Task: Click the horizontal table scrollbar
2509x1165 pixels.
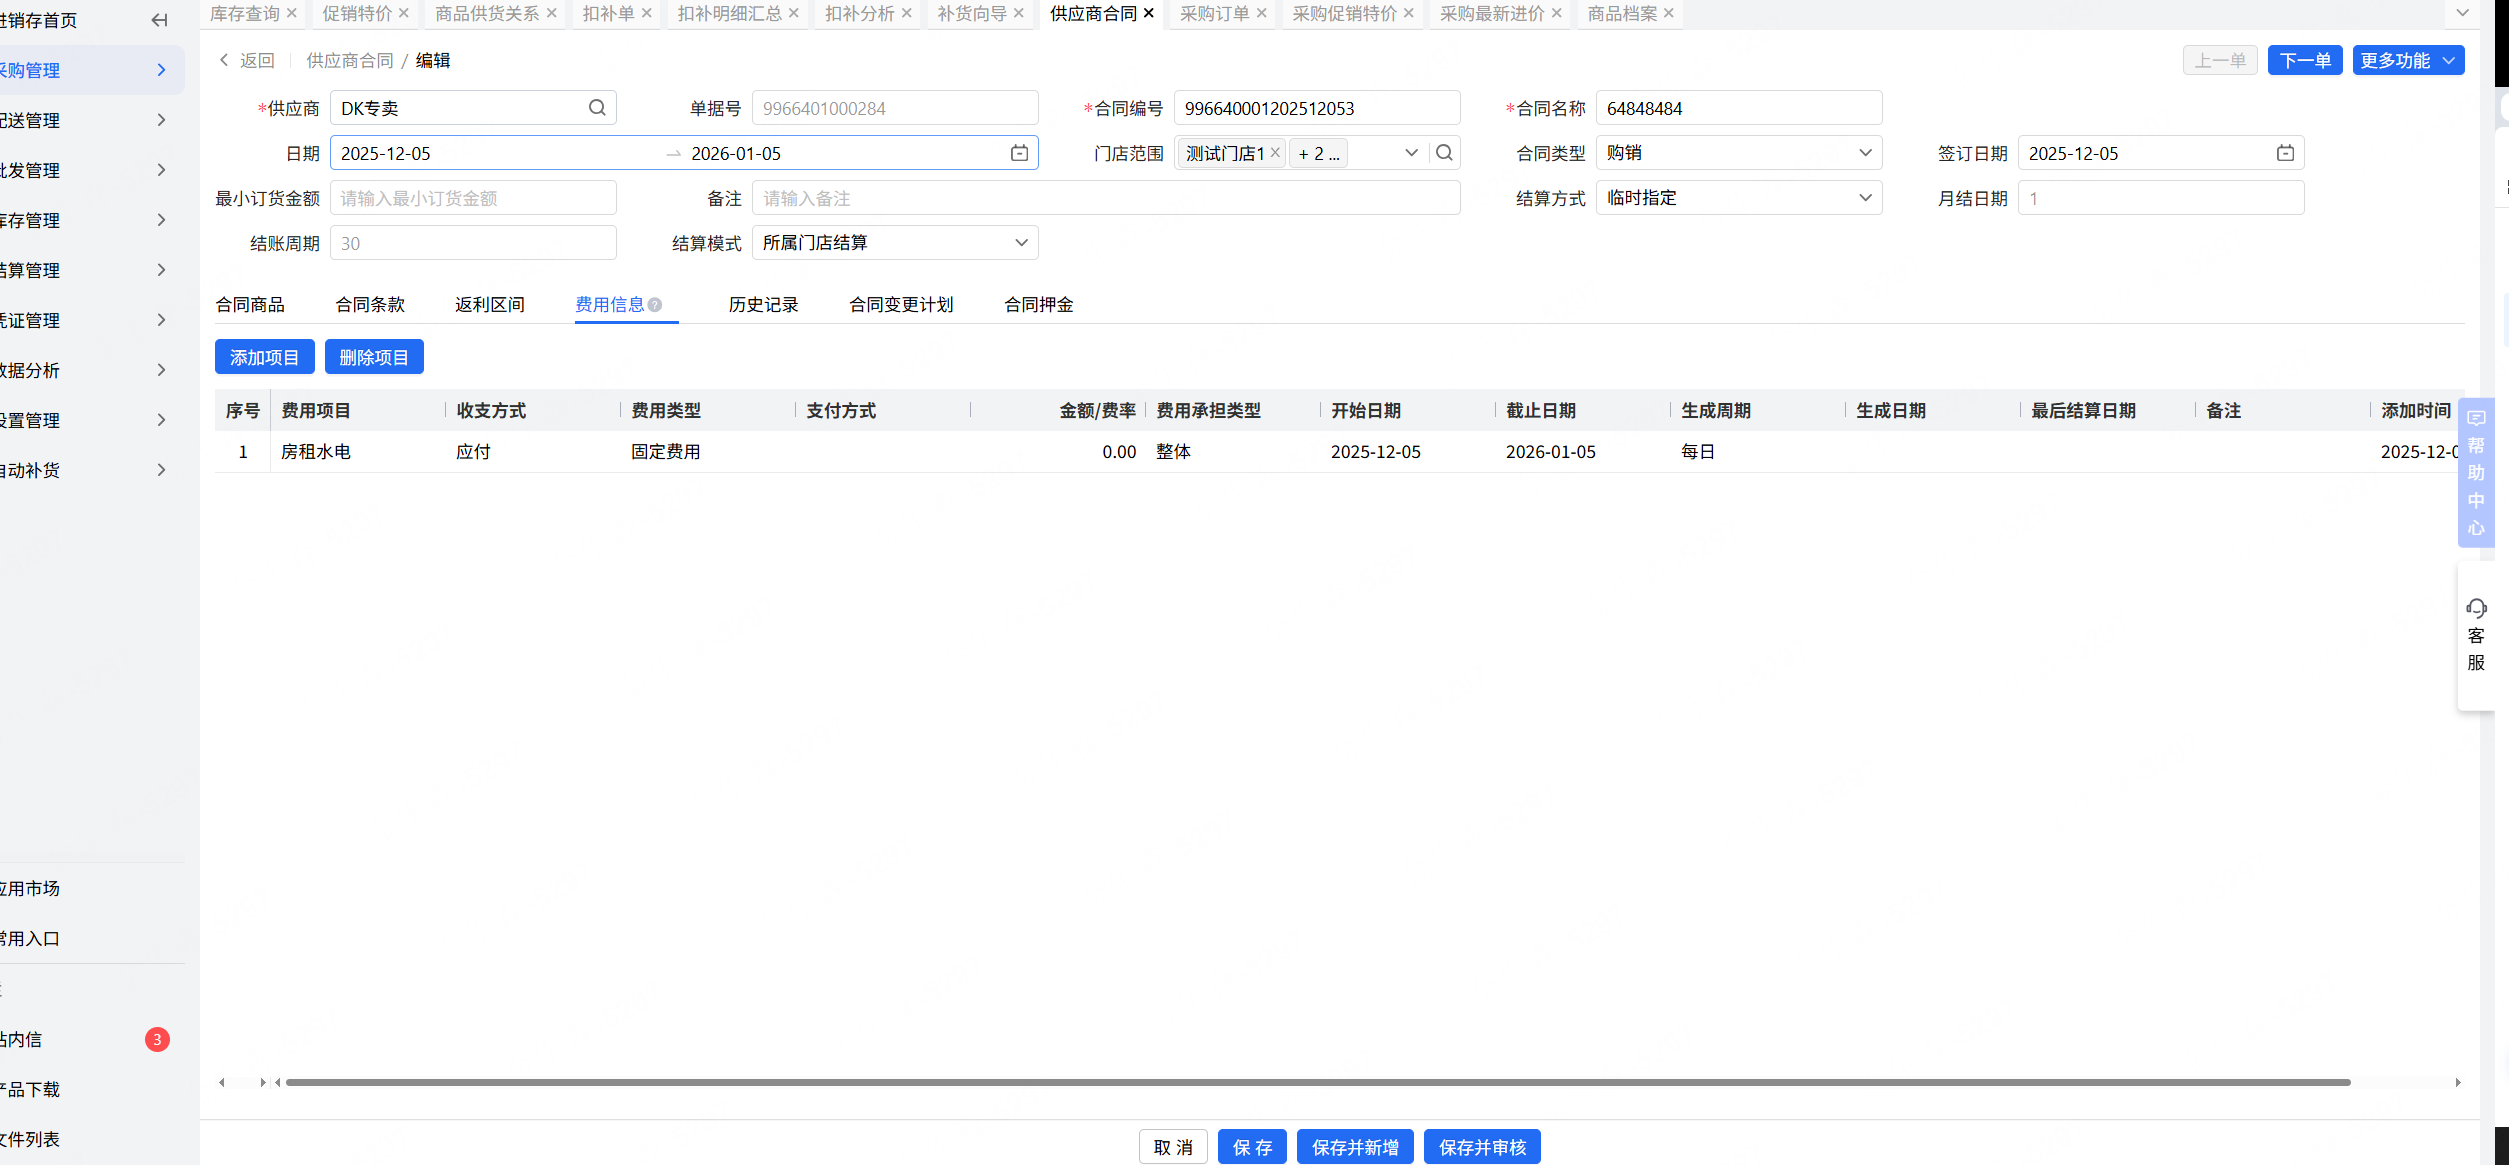Action: coord(1316,1082)
